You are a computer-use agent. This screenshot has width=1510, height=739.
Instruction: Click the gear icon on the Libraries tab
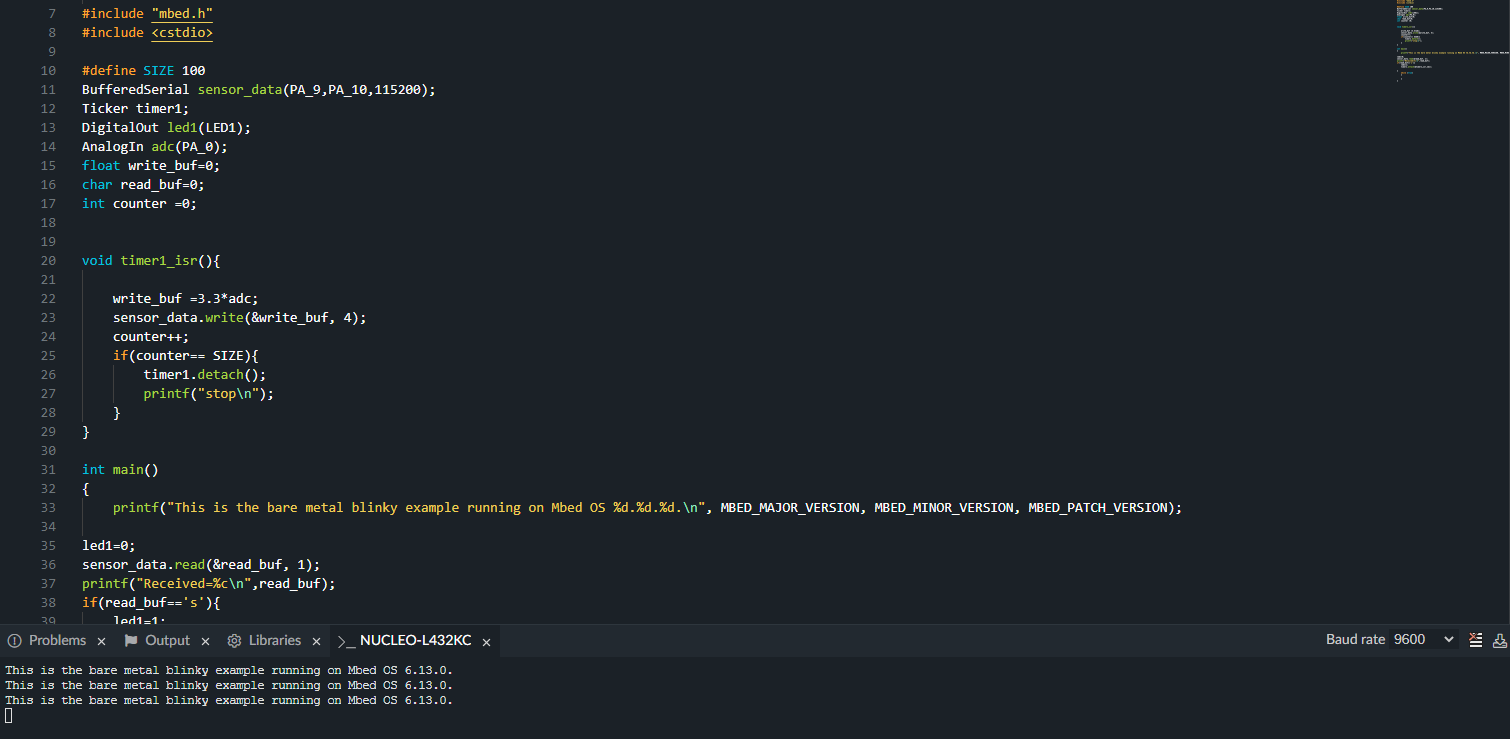pos(234,640)
